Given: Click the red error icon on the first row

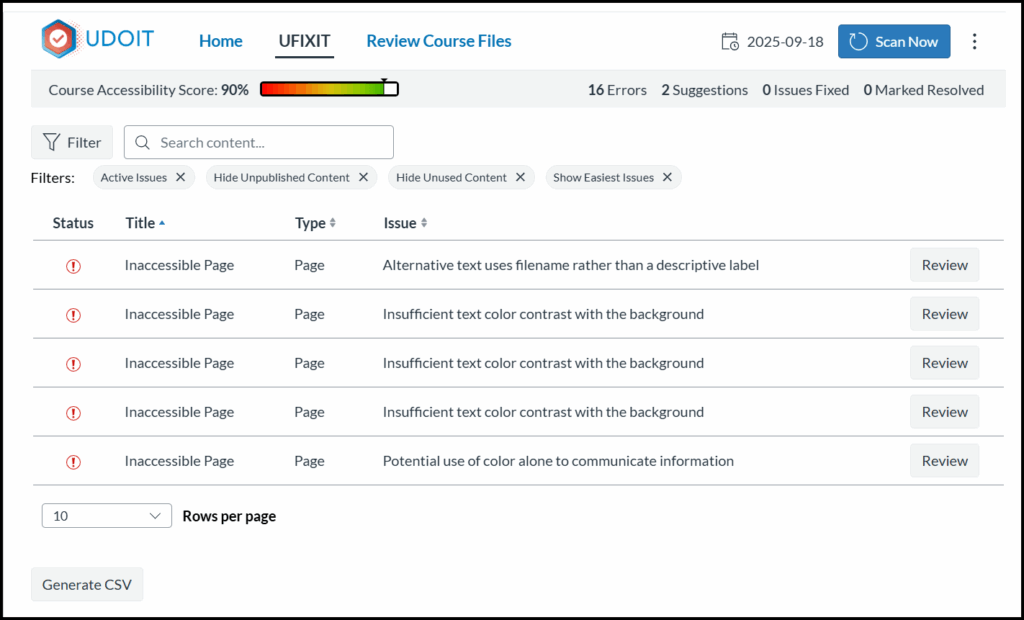Looking at the screenshot, I should pos(72,265).
